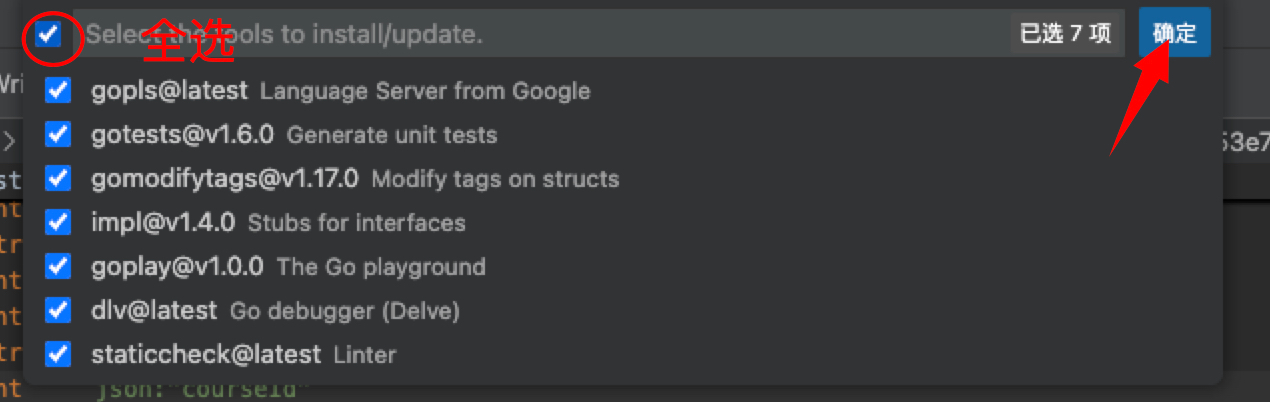Toggle the impl@v1.4.0 checkbox
Image resolution: width=1270 pixels, height=402 pixels.
(x=59, y=222)
